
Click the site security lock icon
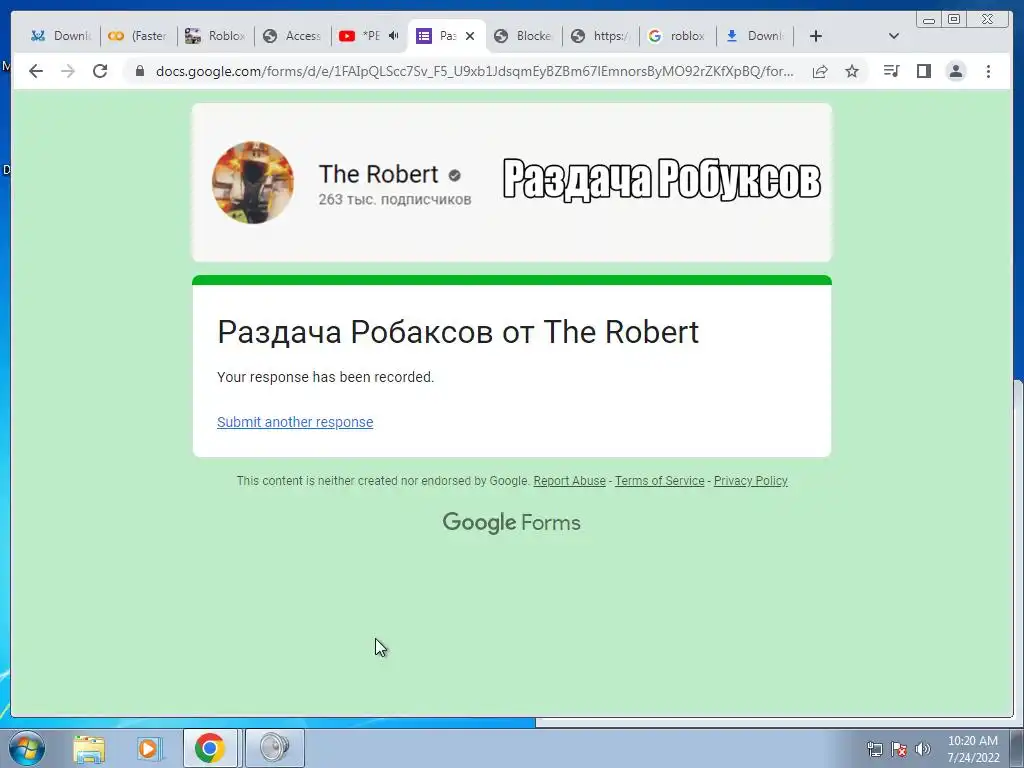pyautogui.click(x=139, y=71)
